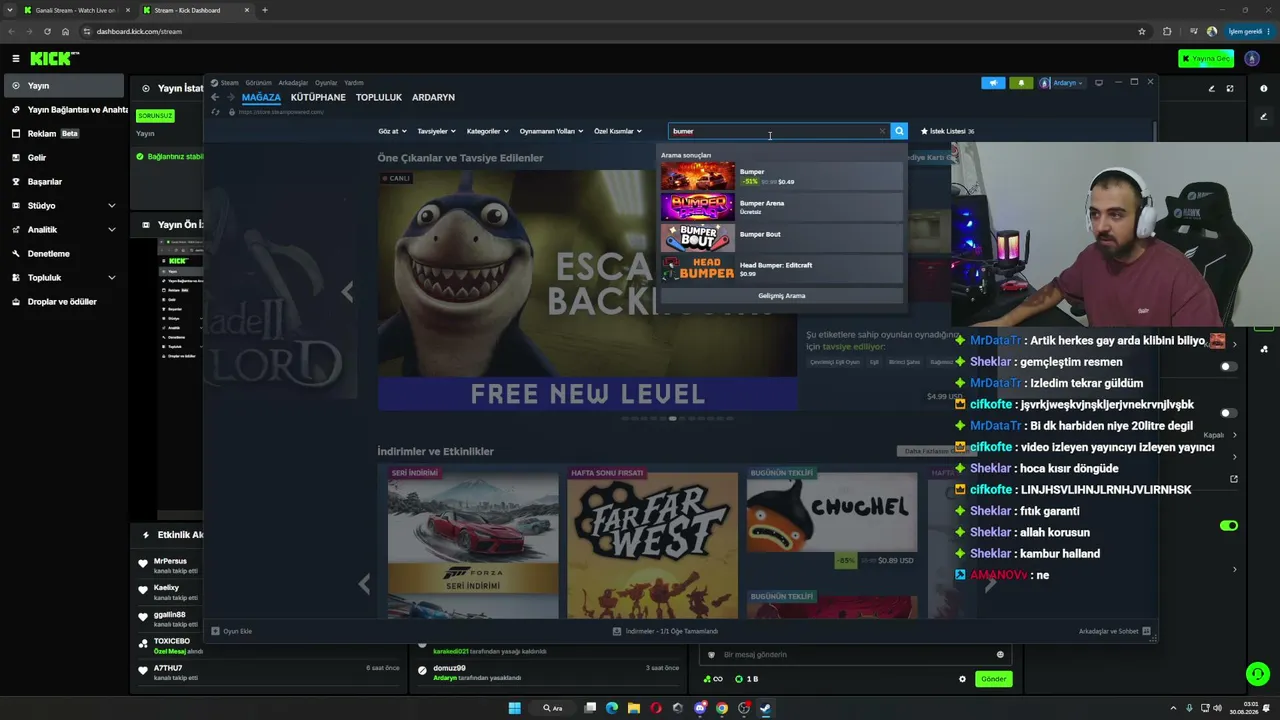Open the Far Far West deal thumbnail
This screenshot has height=720, width=1280.
click(652, 544)
